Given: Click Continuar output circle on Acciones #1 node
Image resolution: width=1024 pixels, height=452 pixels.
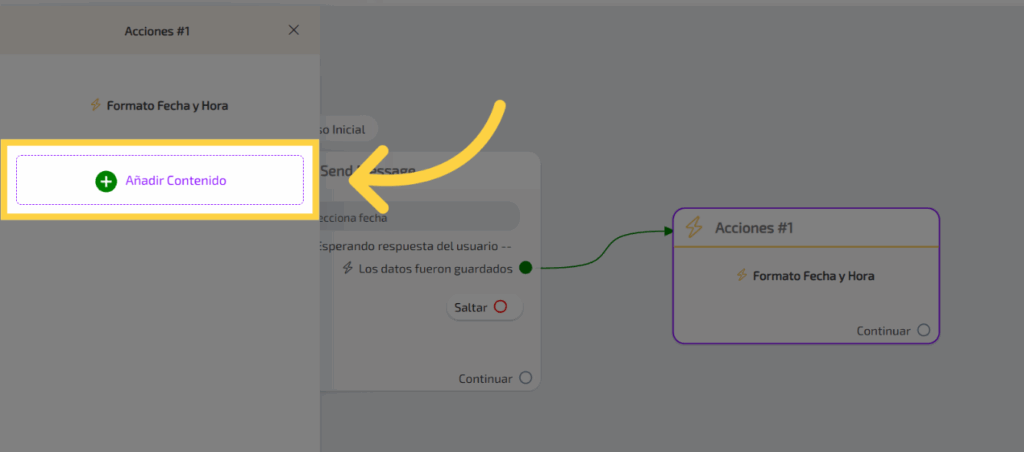Looking at the screenshot, I should (923, 330).
